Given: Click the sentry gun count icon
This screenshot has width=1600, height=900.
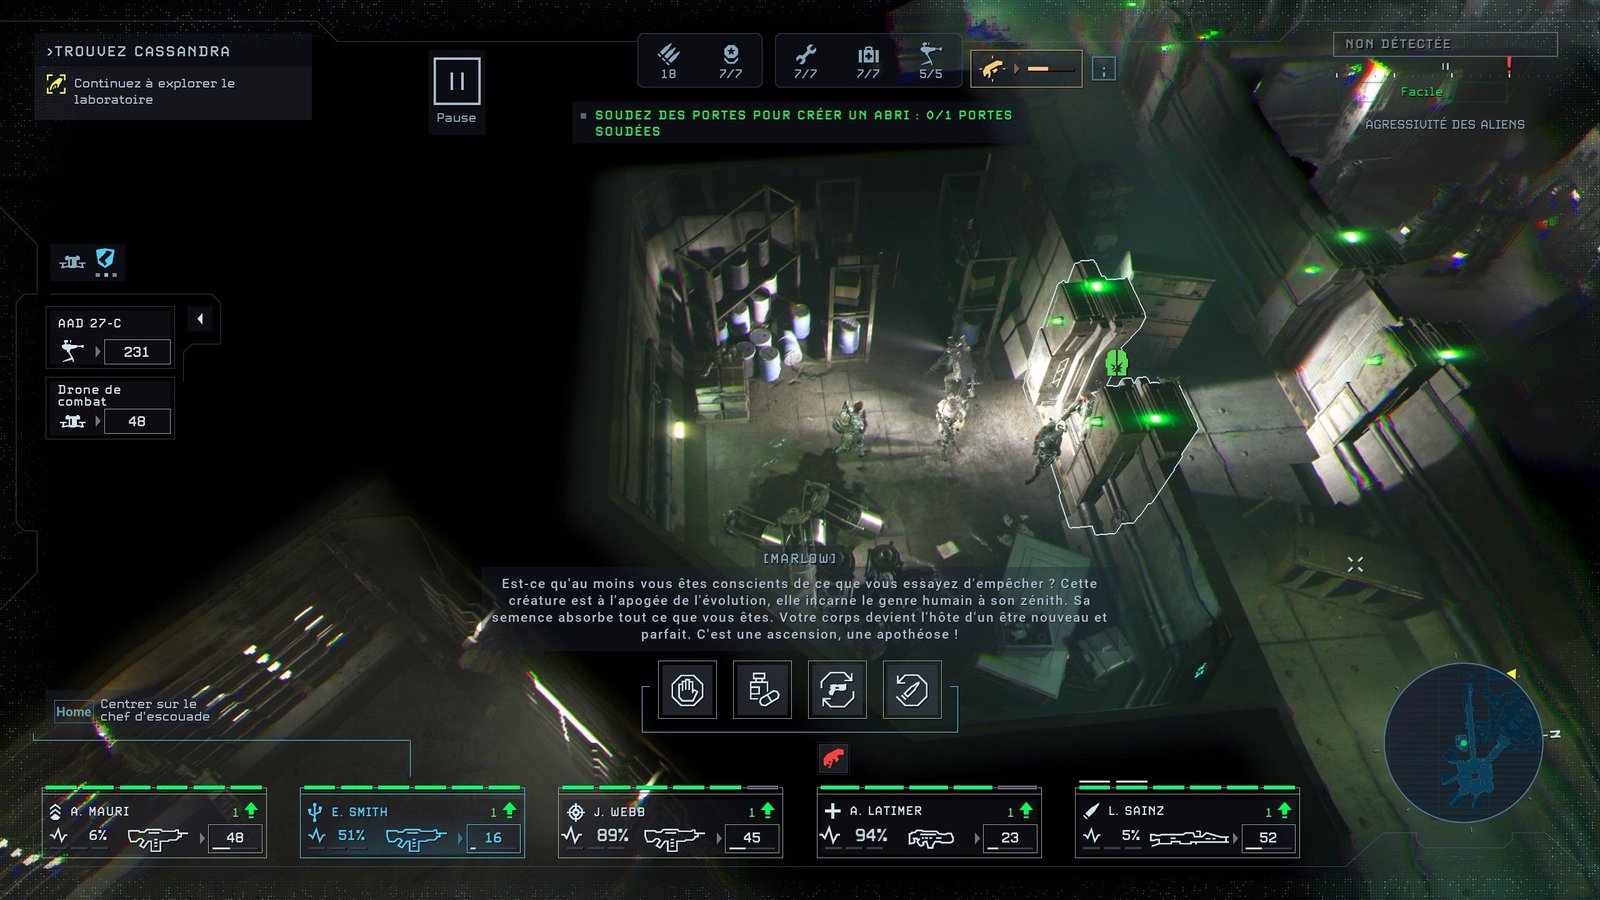Looking at the screenshot, I should pyautogui.click(x=930, y=59).
